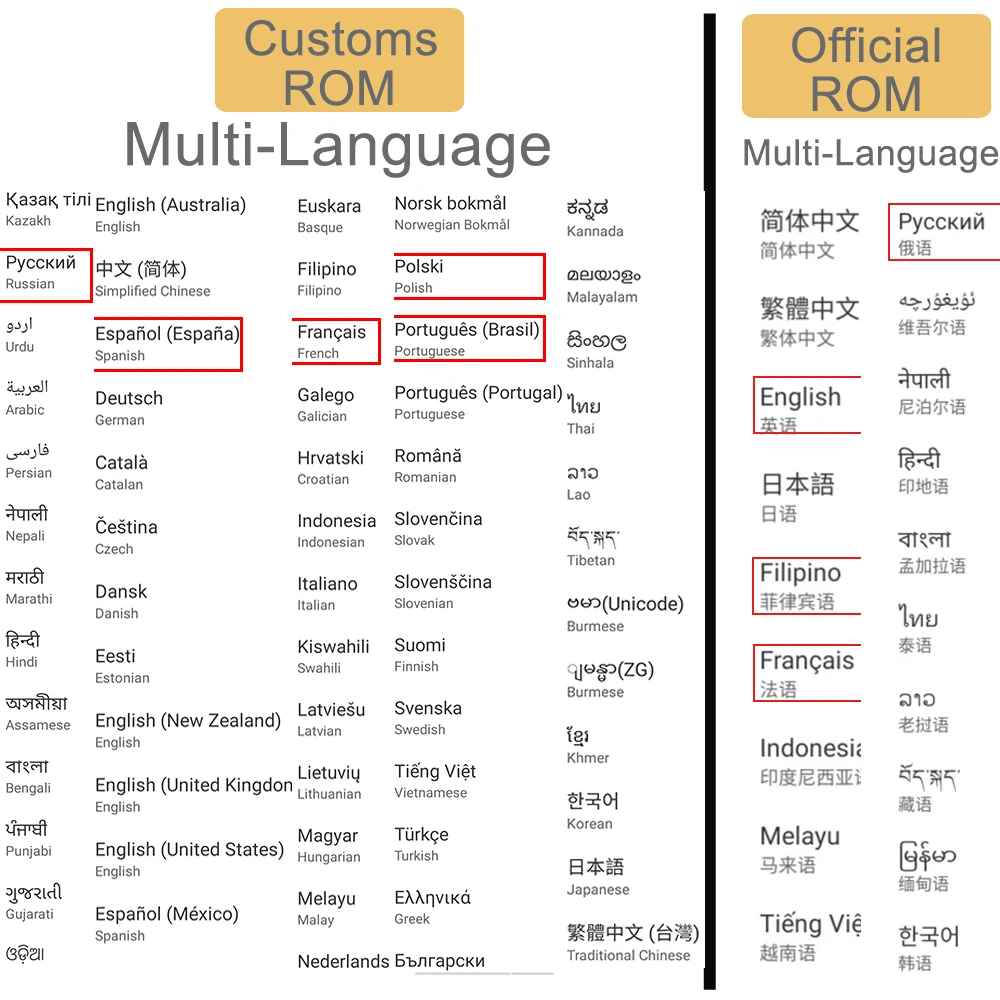Image resolution: width=1000 pixels, height=1000 pixels.
Task: Select Slovenščina Slovenian language
Action: coord(443,592)
